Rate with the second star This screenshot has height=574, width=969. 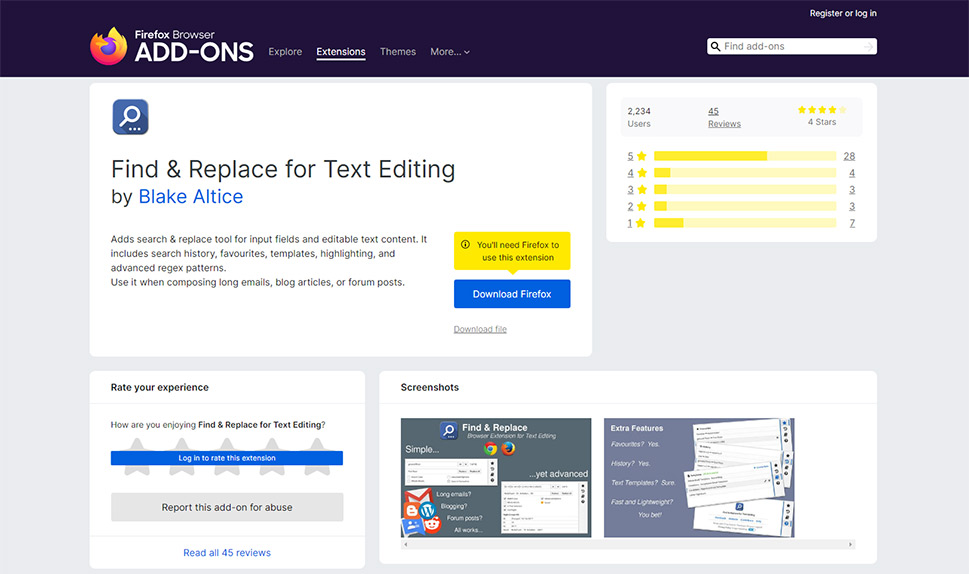point(182,457)
